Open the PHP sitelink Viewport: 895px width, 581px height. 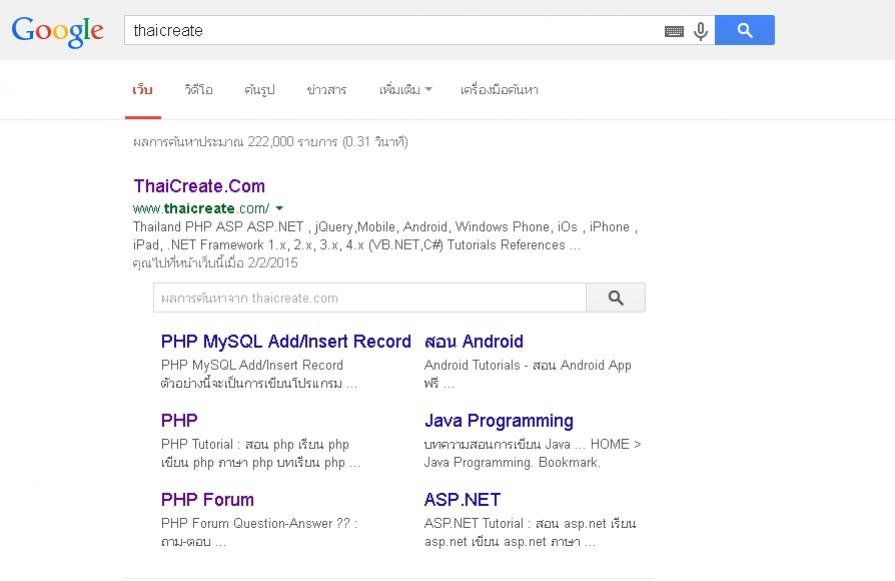point(179,421)
